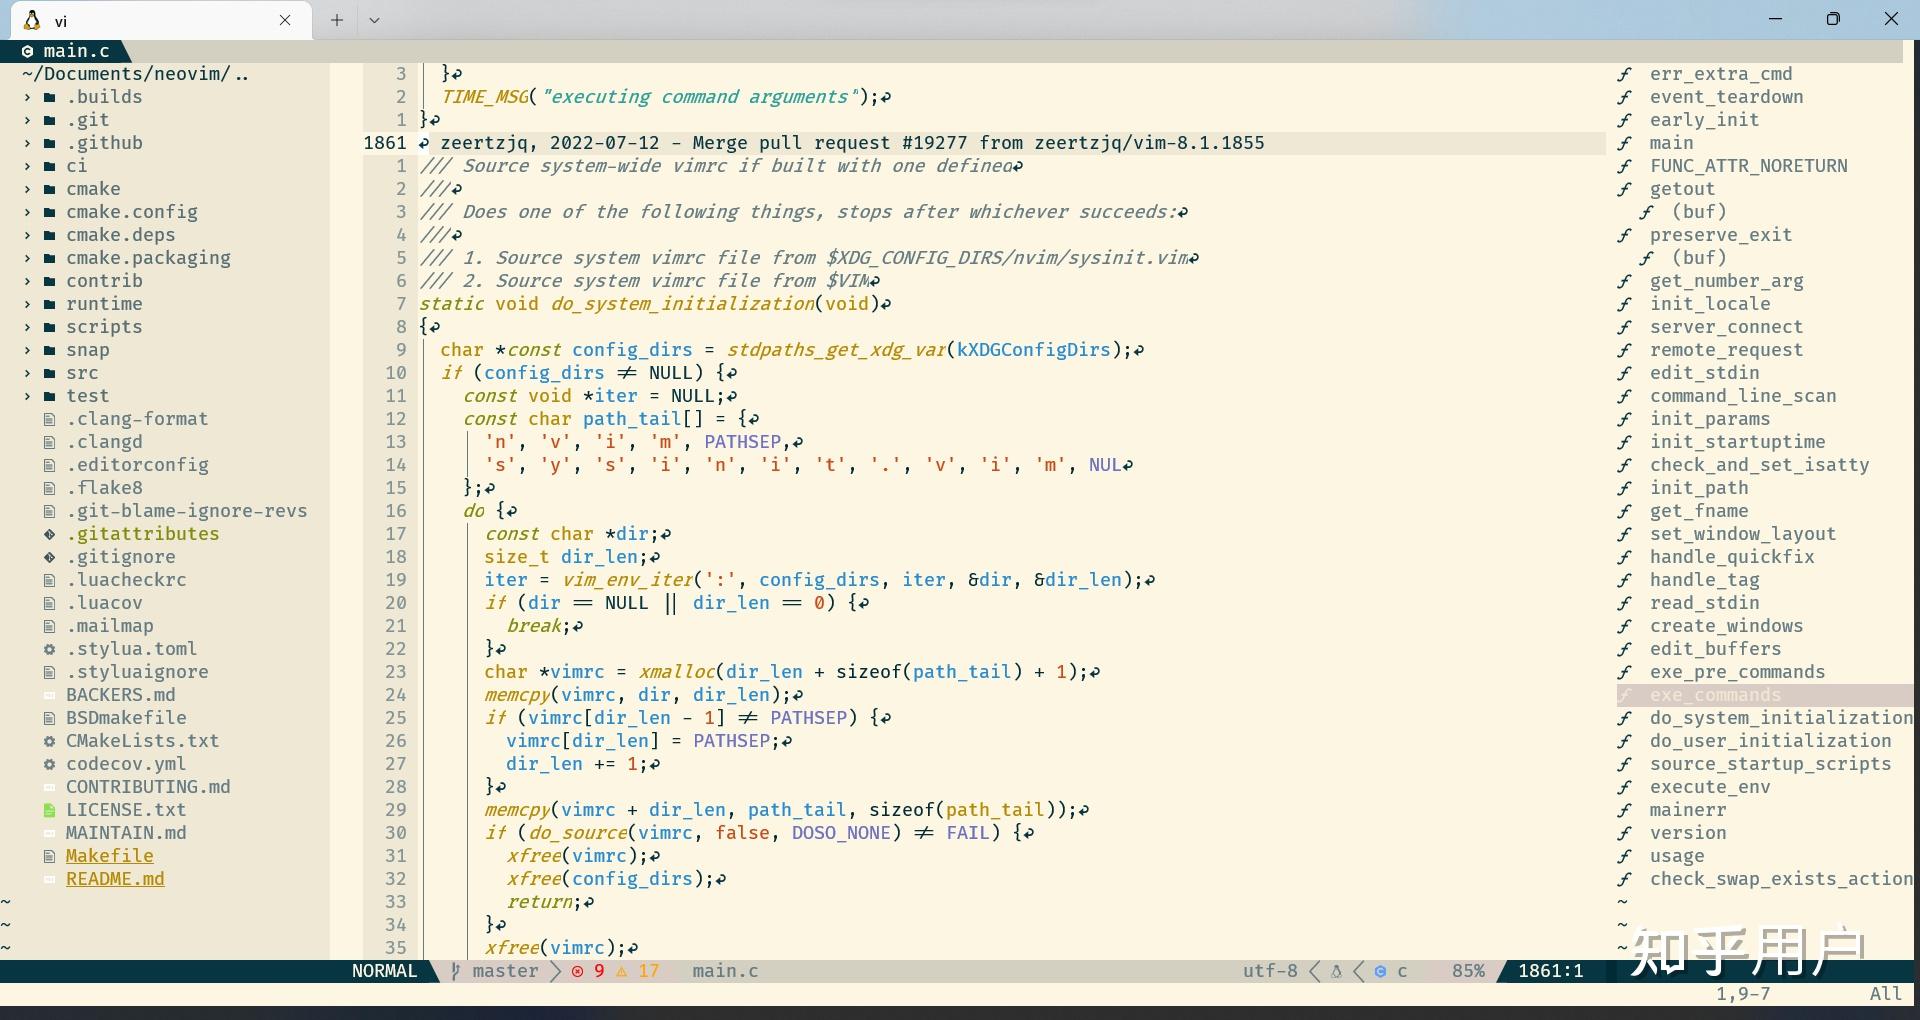The image size is (1920, 1020).
Task: Click the C language icon in the statusline
Action: (x=1382, y=971)
